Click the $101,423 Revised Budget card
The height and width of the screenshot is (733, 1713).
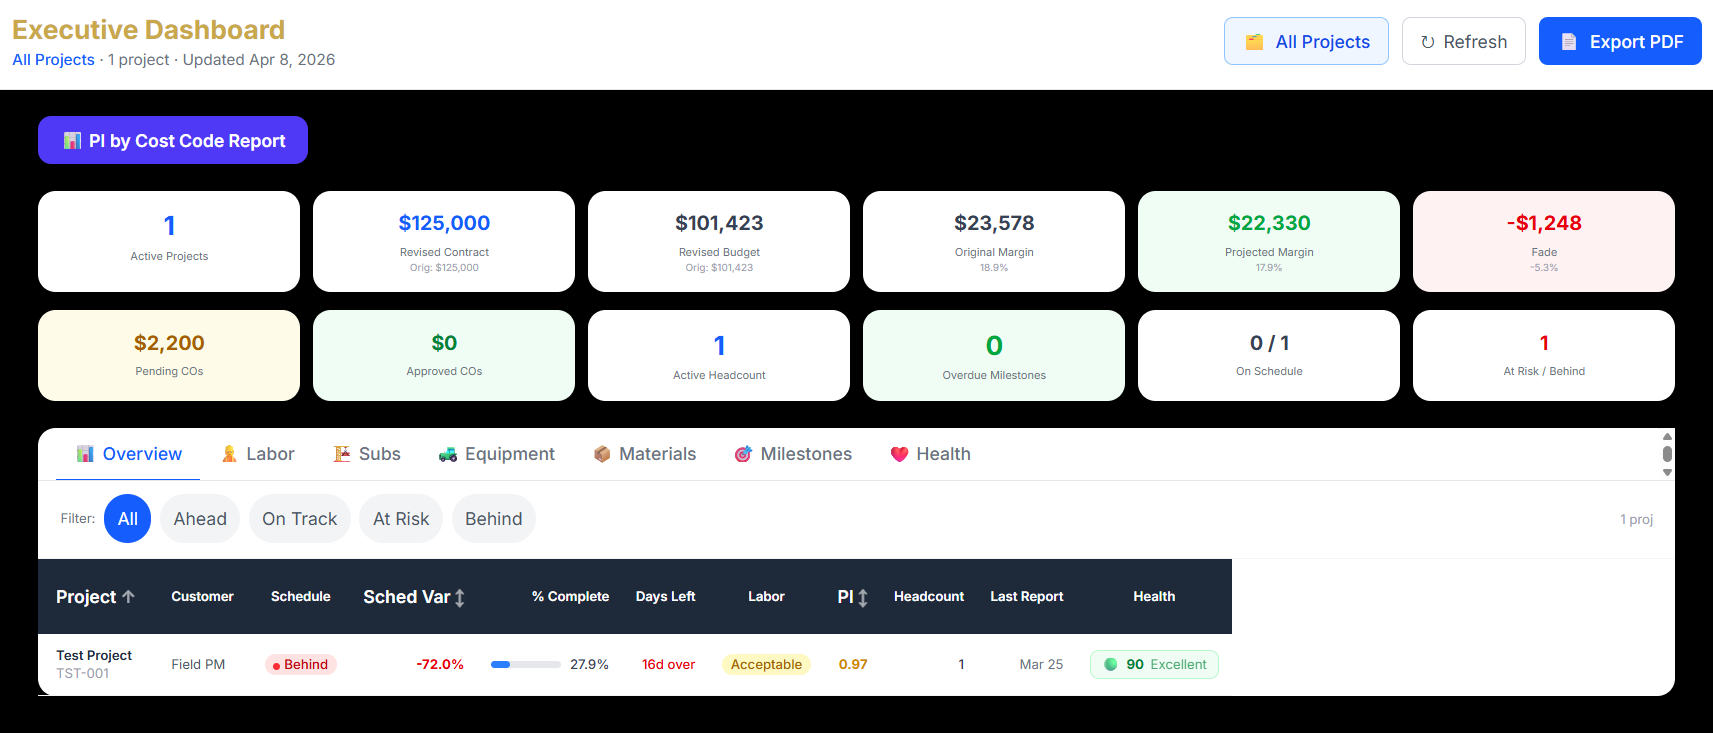pyautogui.click(x=719, y=241)
